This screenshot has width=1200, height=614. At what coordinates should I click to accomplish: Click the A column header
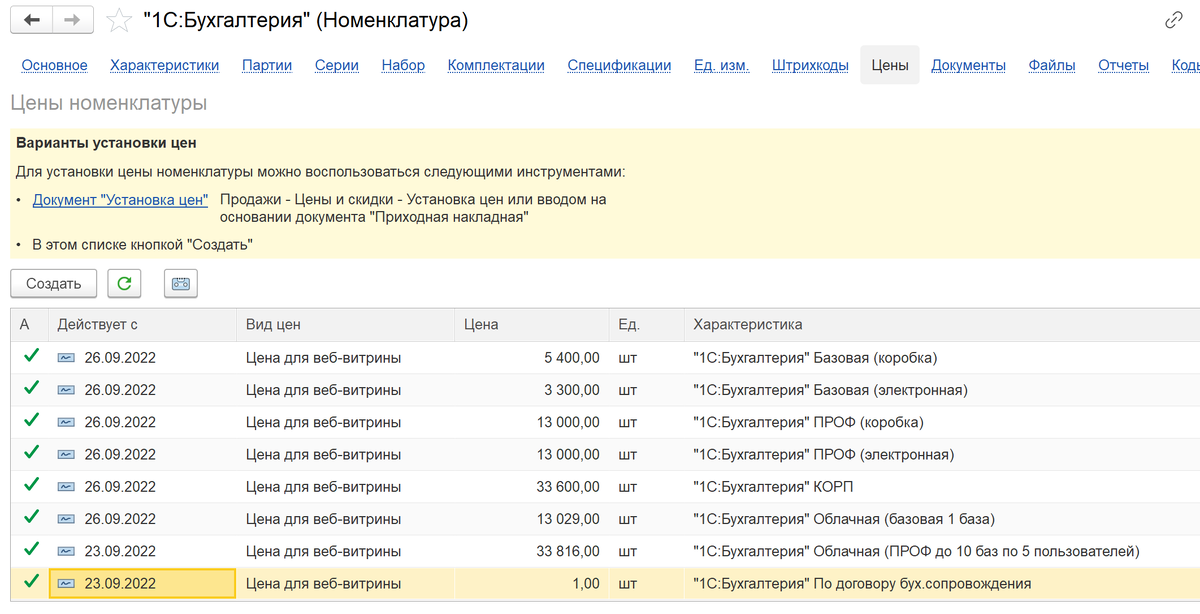30,325
